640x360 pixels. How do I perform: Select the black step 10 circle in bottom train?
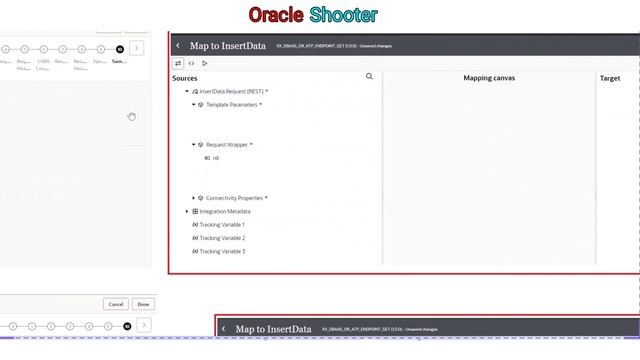(x=127, y=326)
